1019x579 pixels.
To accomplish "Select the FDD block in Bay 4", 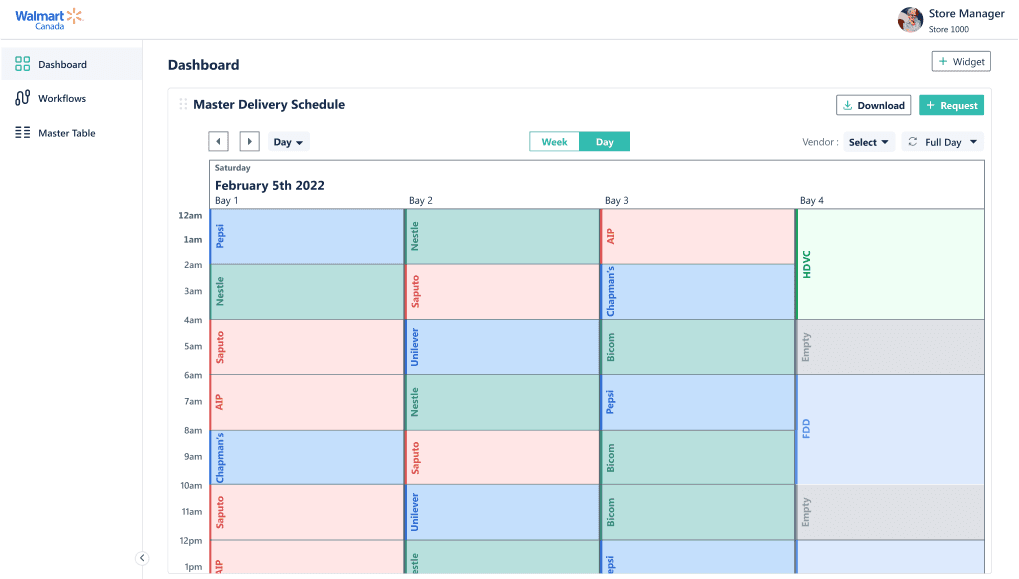I will coord(890,430).
